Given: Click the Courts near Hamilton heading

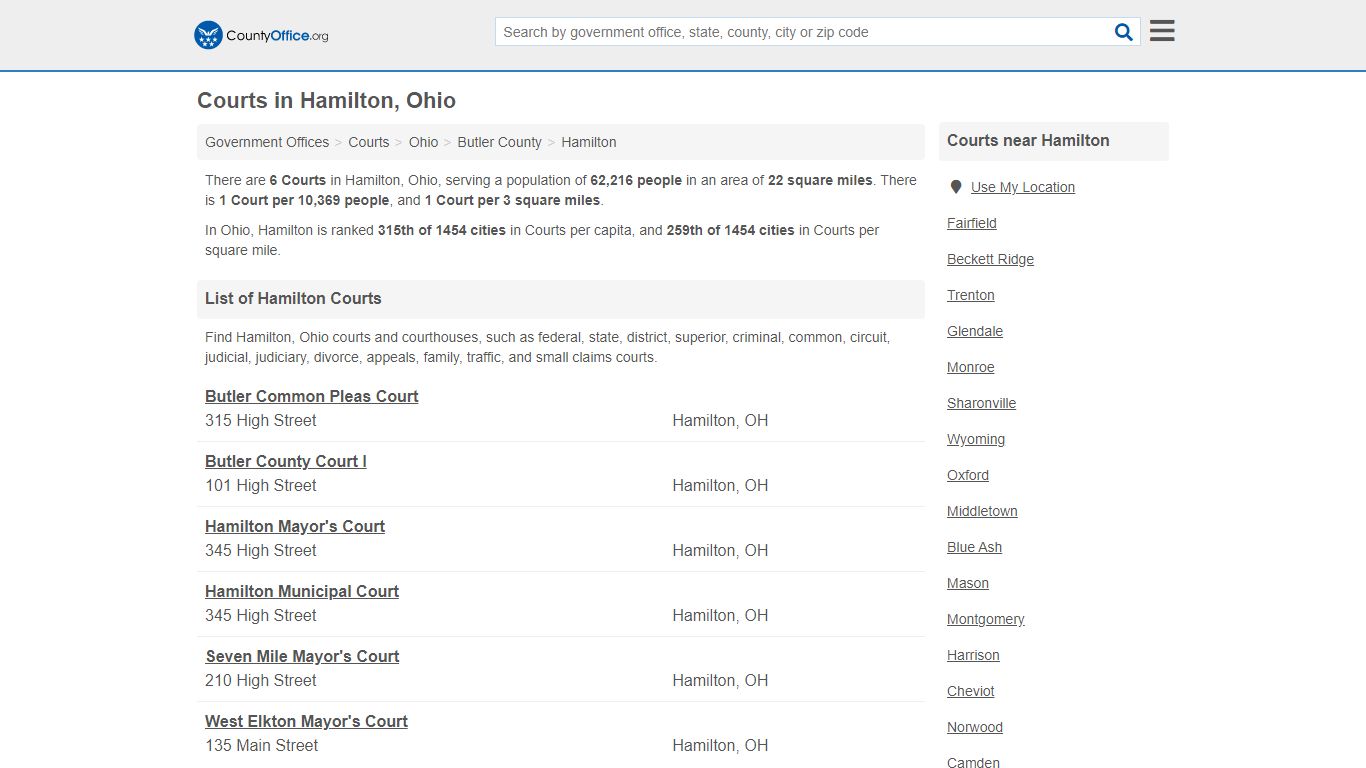Looking at the screenshot, I should coord(1028,140).
